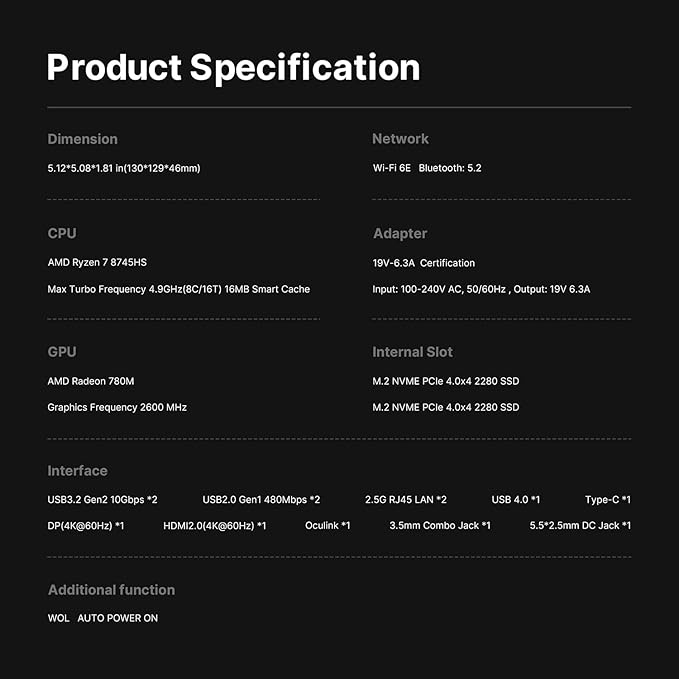Click AUTO POWER ON text
The width and height of the screenshot is (679, 679).
tap(117, 618)
